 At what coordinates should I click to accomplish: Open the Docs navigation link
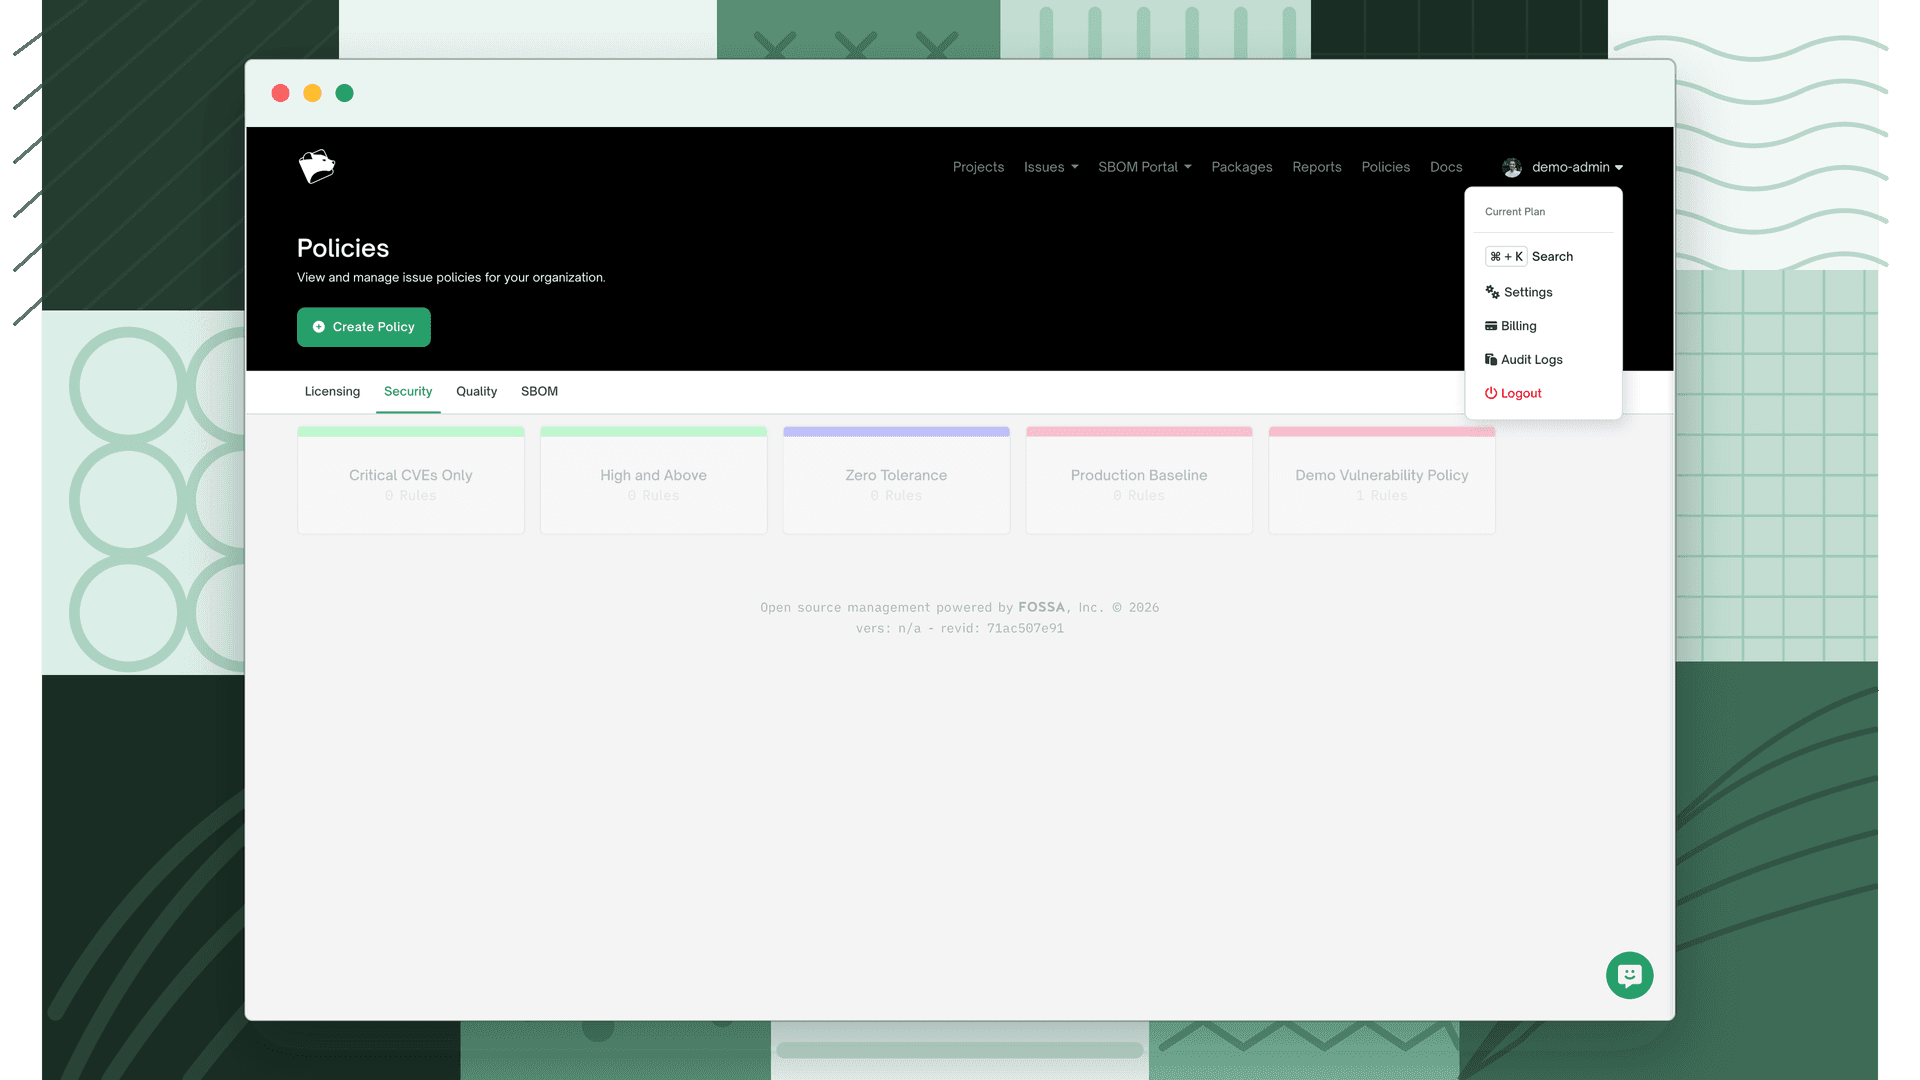[1446, 167]
